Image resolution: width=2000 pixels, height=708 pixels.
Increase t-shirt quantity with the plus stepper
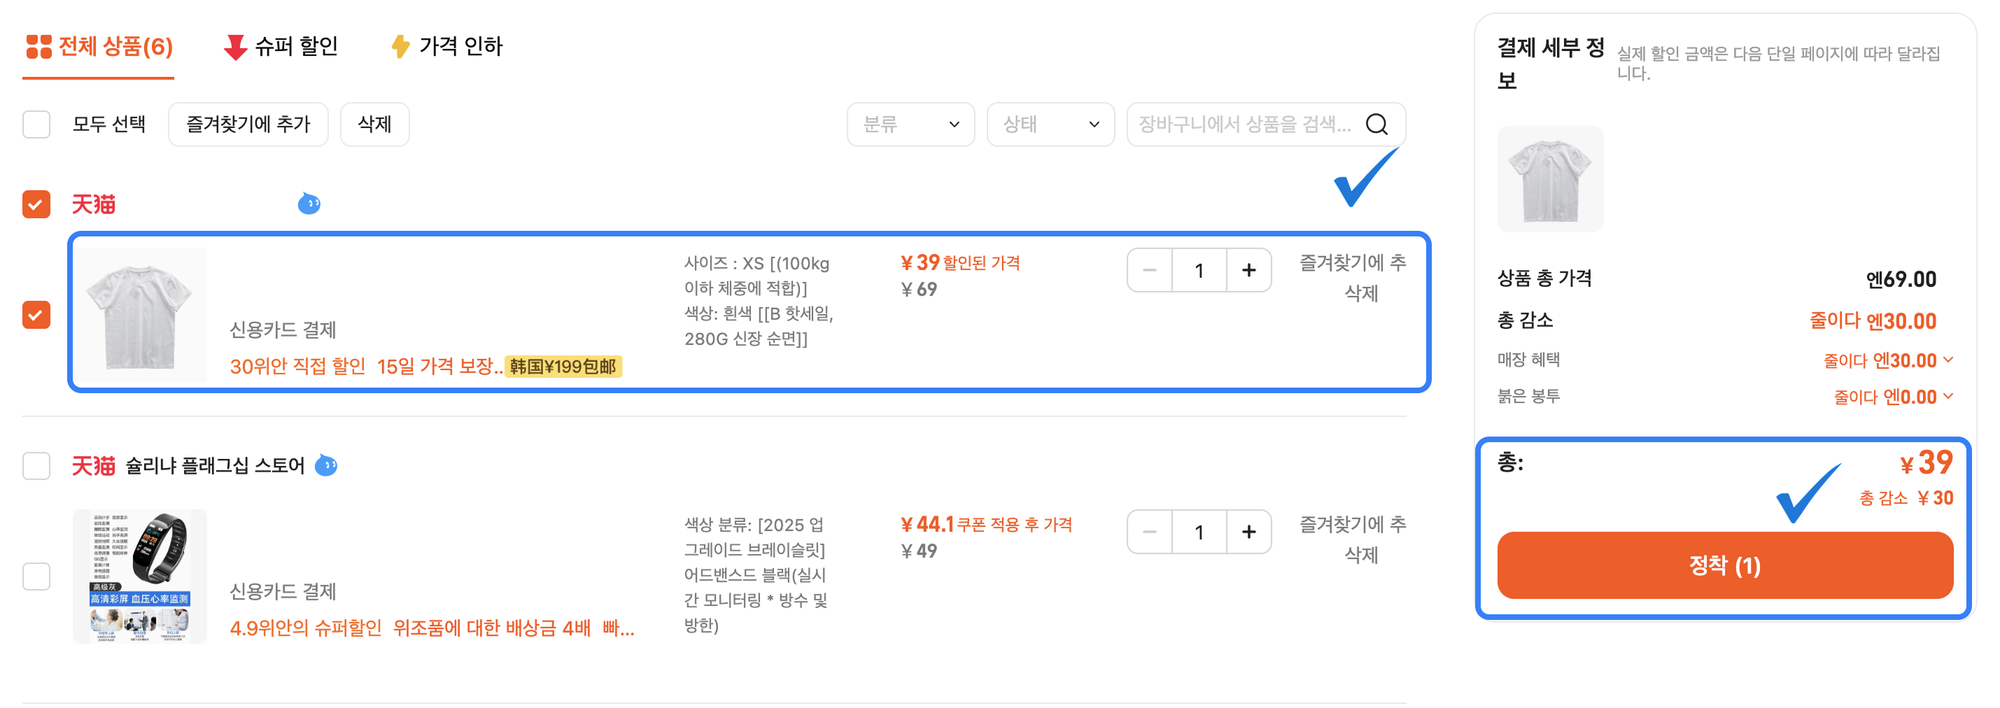point(1248,269)
